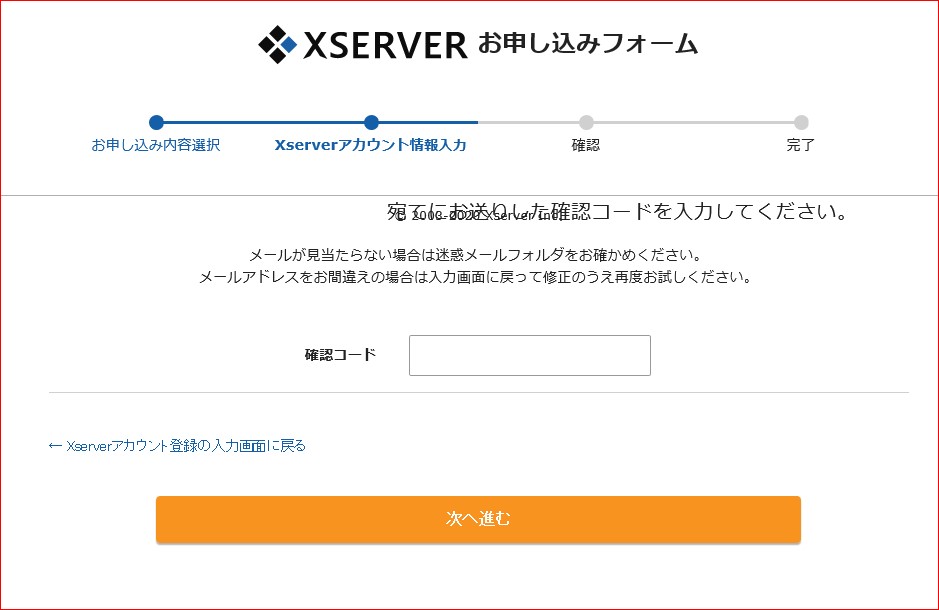Viewport: 939px width, 610px height.
Task: Click the 次へ進む button
Action: [478, 519]
